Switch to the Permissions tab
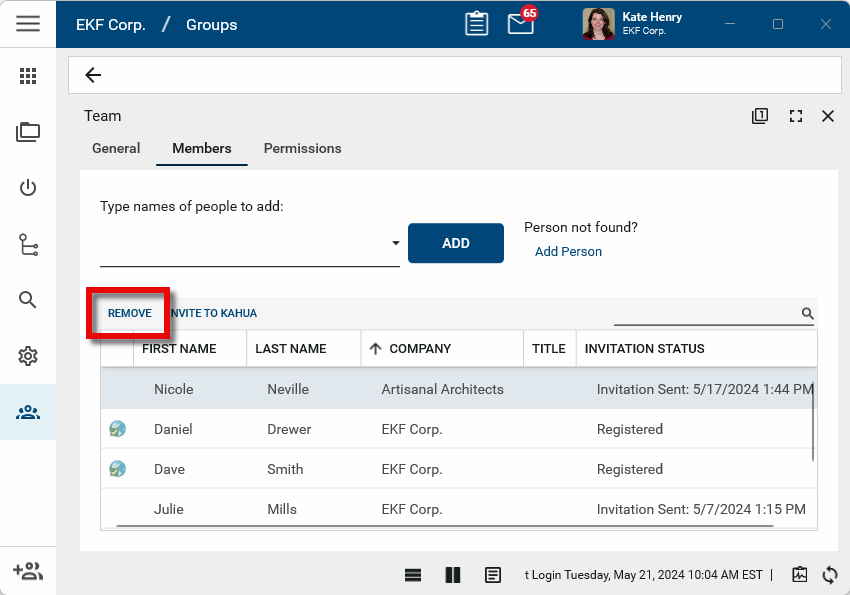850x595 pixels. click(x=302, y=148)
